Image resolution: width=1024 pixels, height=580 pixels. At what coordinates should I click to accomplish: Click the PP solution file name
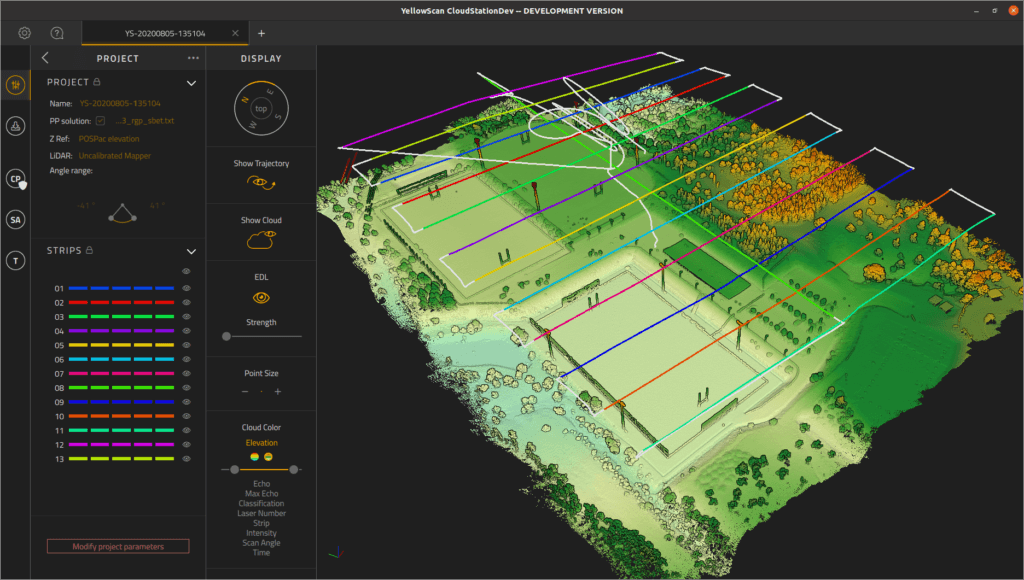[144, 121]
